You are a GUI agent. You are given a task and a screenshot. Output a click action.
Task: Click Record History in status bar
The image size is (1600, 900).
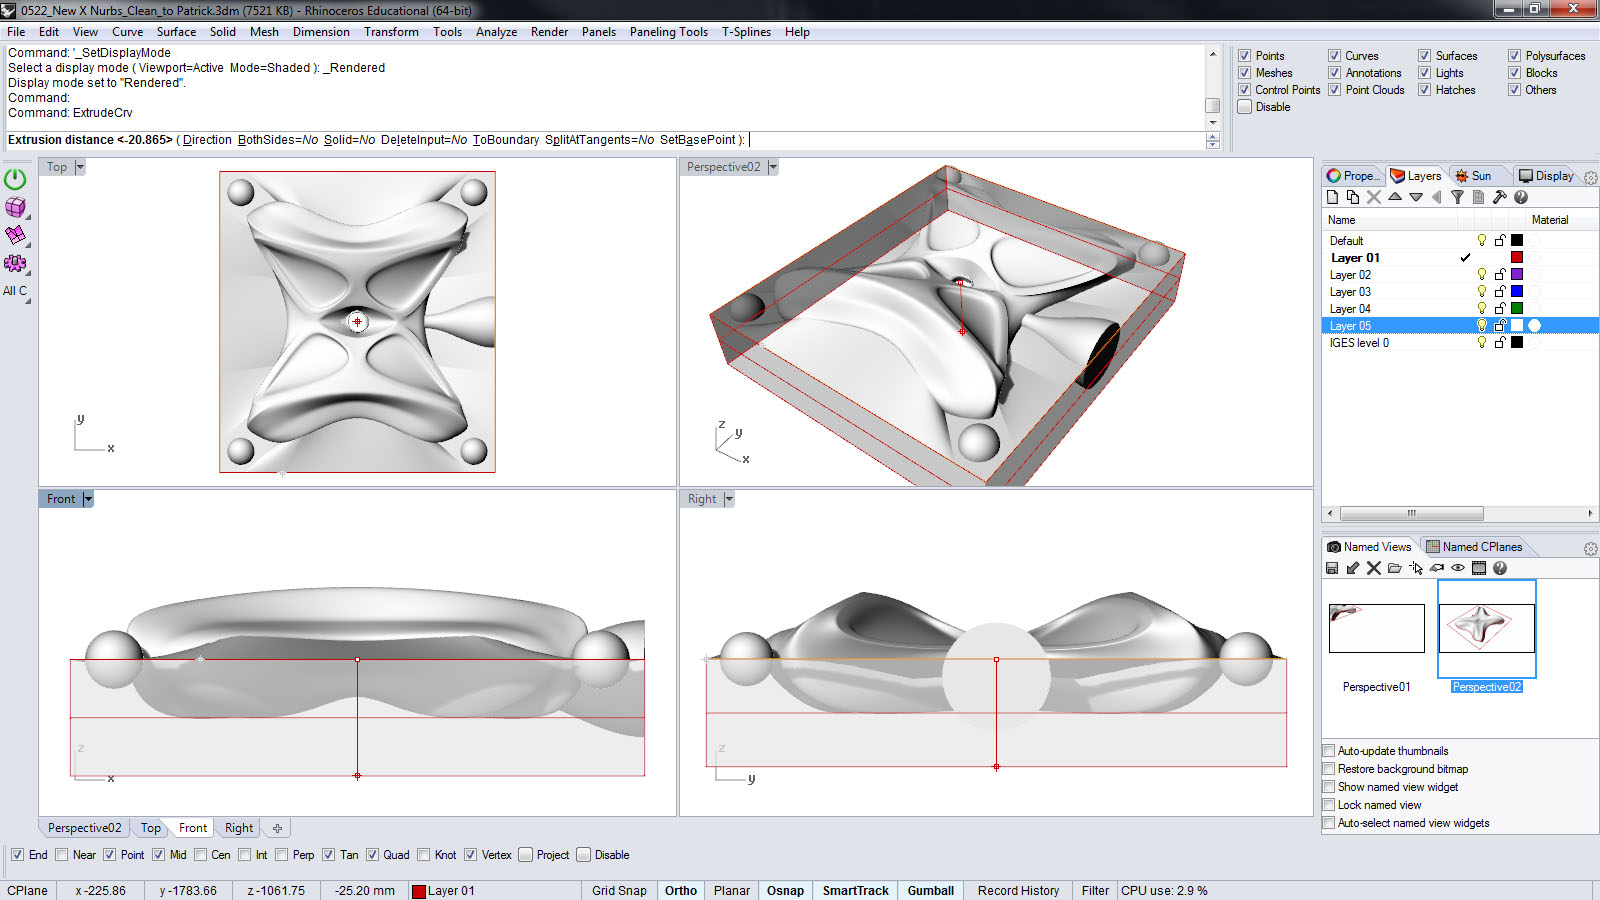(1018, 891)
